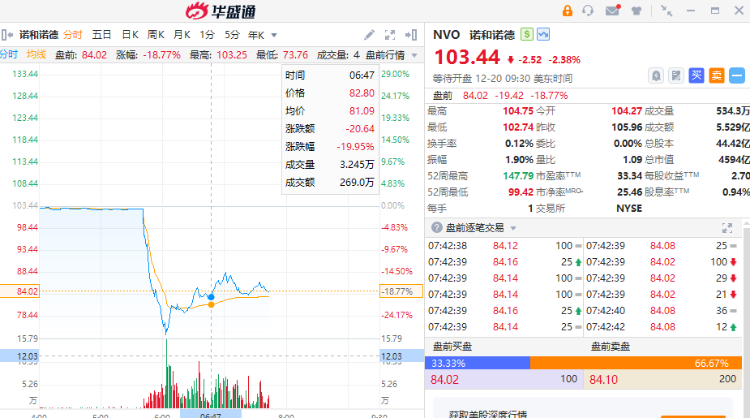
Task: Select the 5分 chart tab
Action: pyautogui.click(x=232, y=34)
